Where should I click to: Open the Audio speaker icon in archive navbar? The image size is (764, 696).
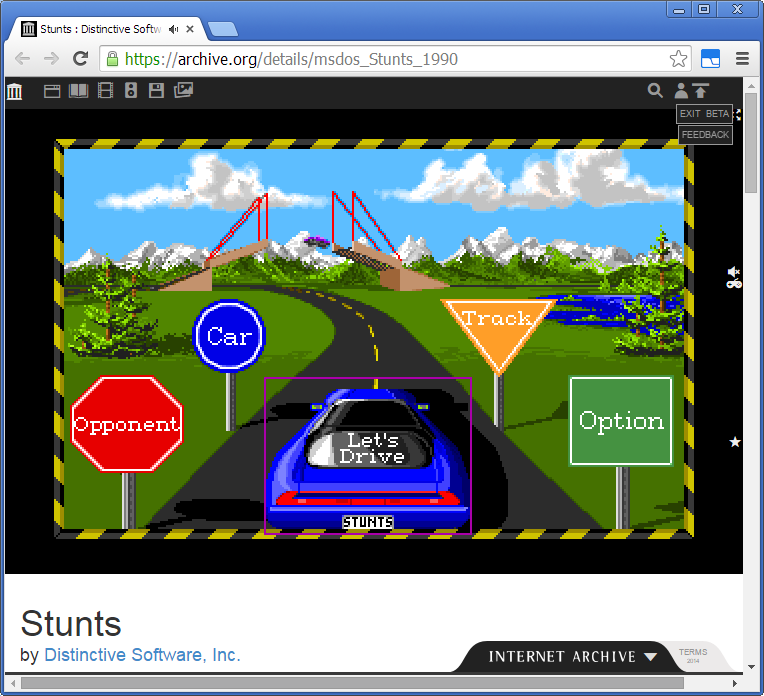coord(131,90)
